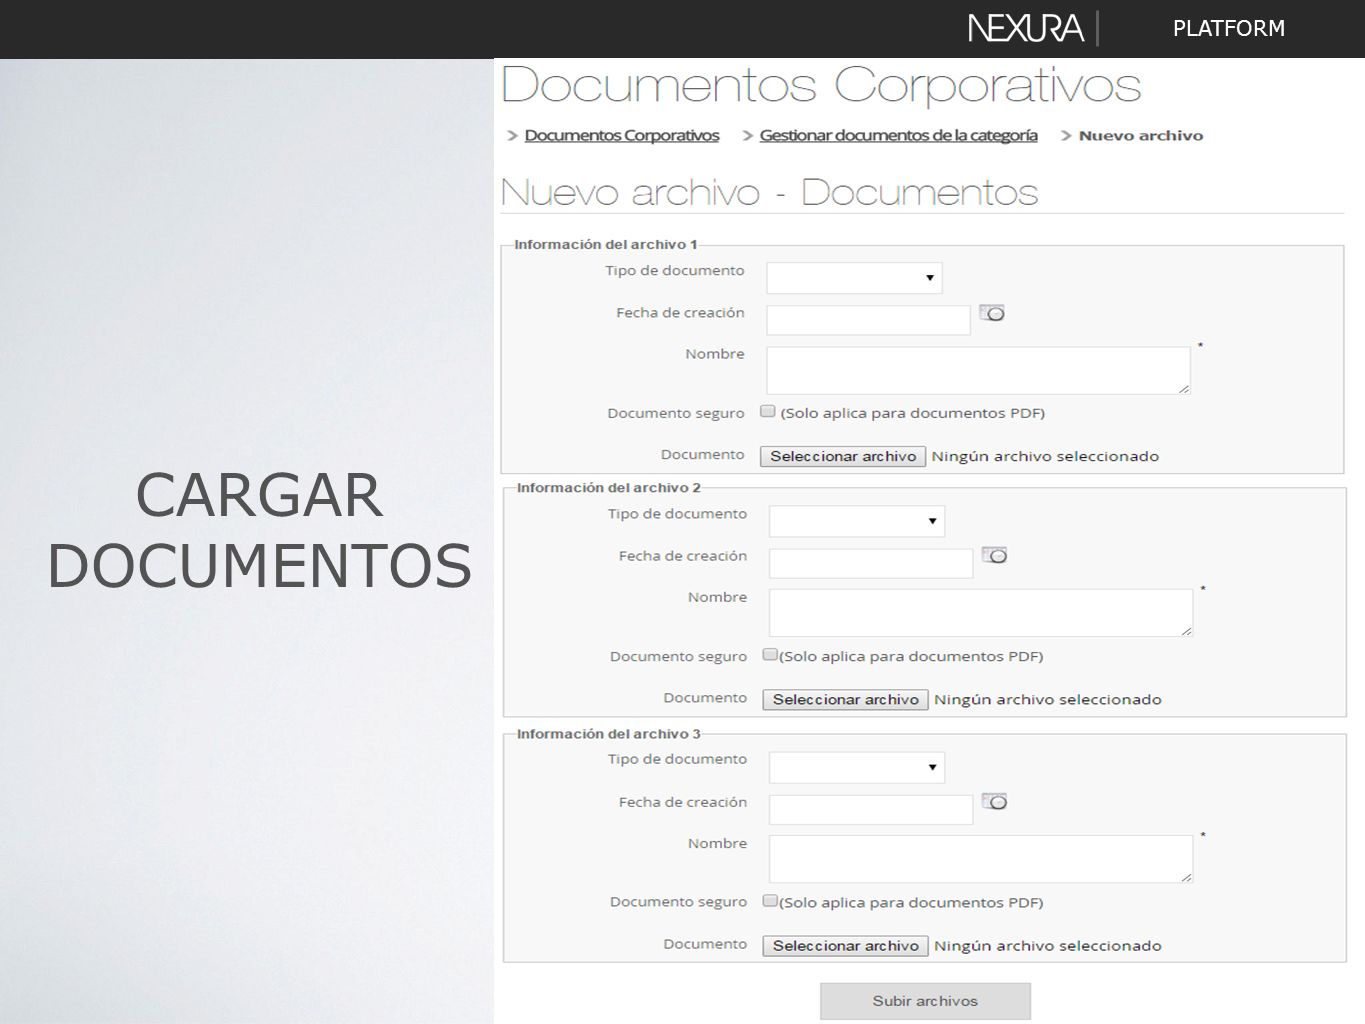The image size is (1365, 1024).
Task: Click Nombre text area in archivo 2
Action: point(981,612)
